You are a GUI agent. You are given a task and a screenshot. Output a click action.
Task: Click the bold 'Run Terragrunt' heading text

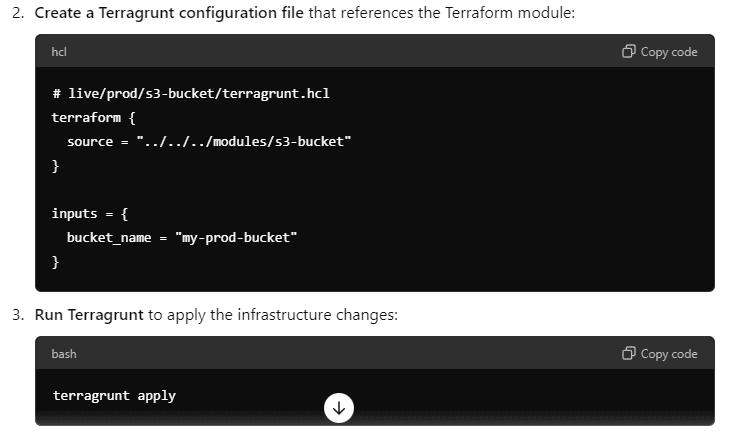[89, 315]
